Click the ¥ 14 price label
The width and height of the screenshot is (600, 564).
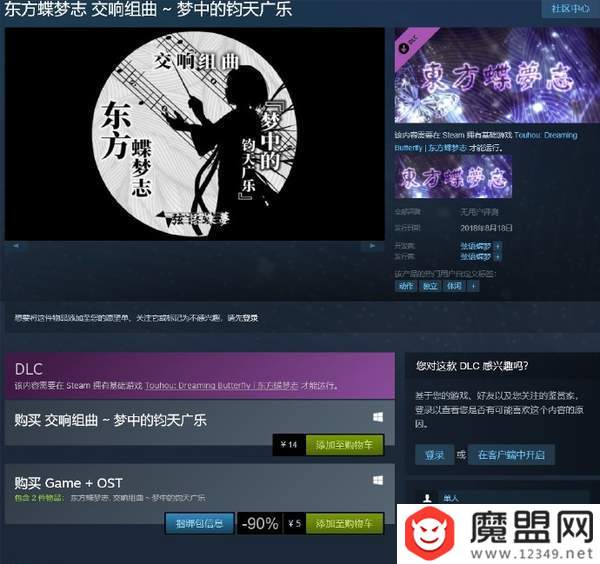point(289,445)
